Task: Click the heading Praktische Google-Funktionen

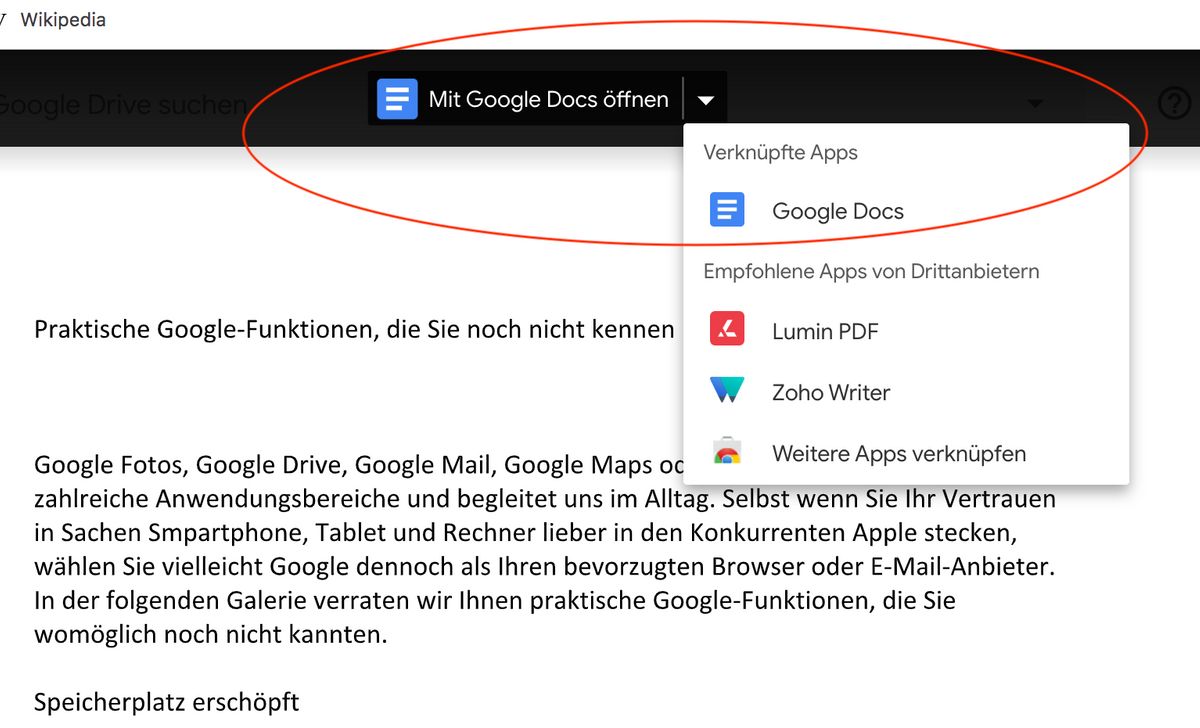Action: (355, 329)
